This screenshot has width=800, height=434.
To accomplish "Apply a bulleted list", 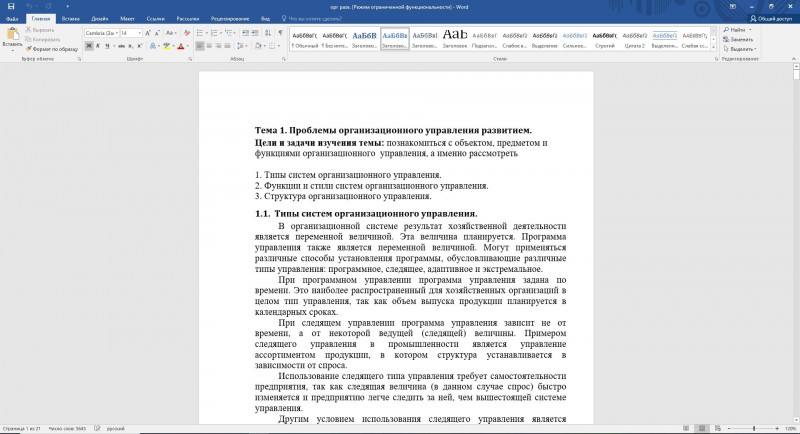I will (199, 33).
